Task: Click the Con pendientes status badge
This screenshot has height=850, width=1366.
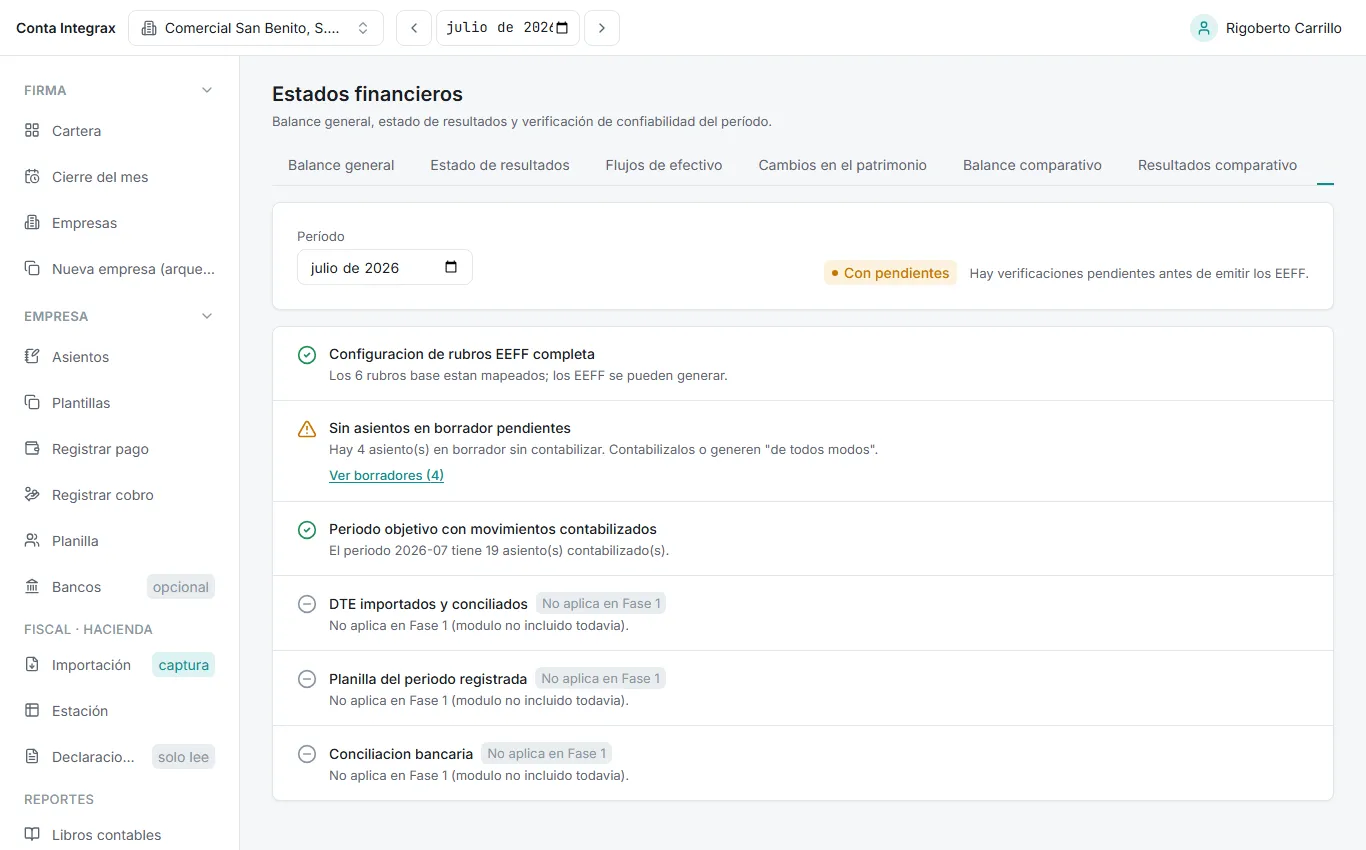Action: click(890, 273)
